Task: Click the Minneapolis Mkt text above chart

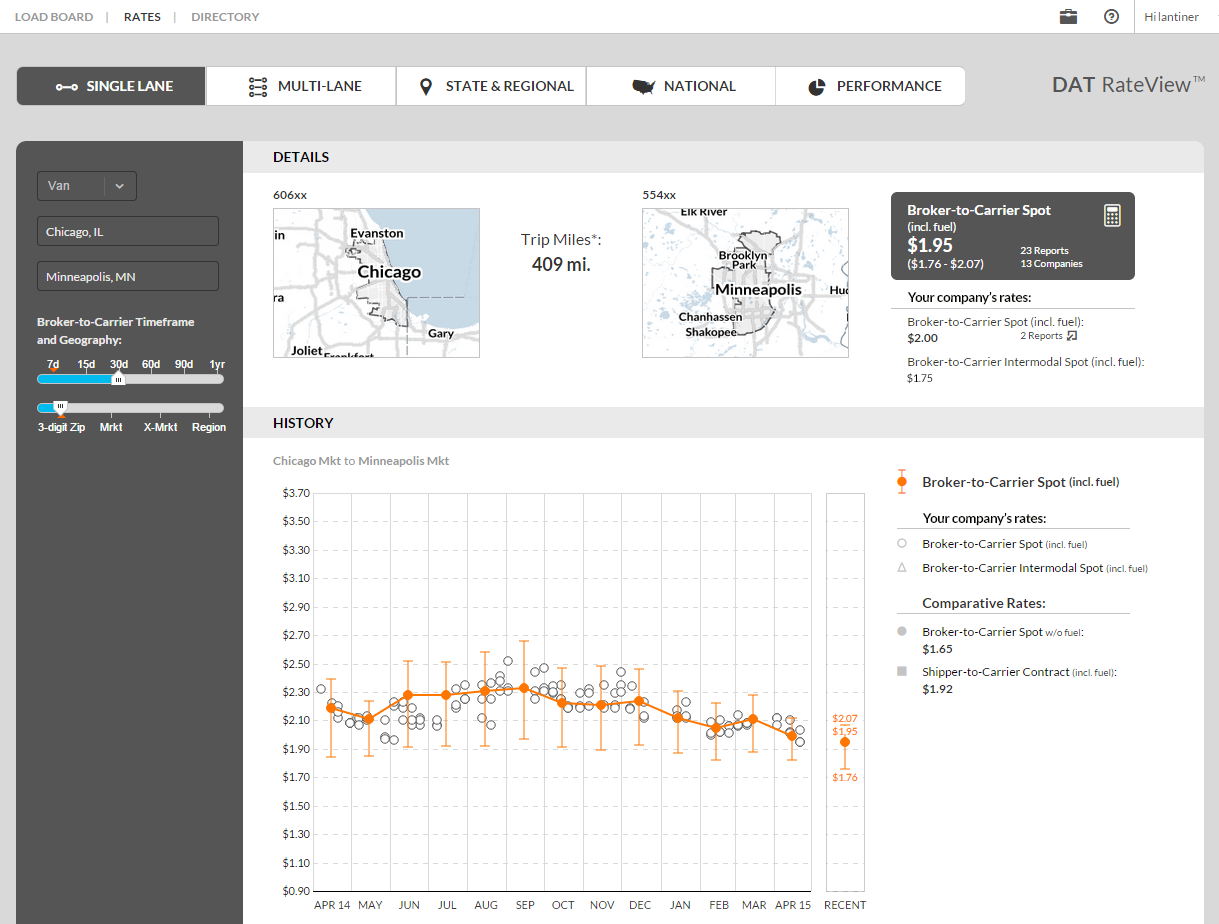Action: click(404, 461)
